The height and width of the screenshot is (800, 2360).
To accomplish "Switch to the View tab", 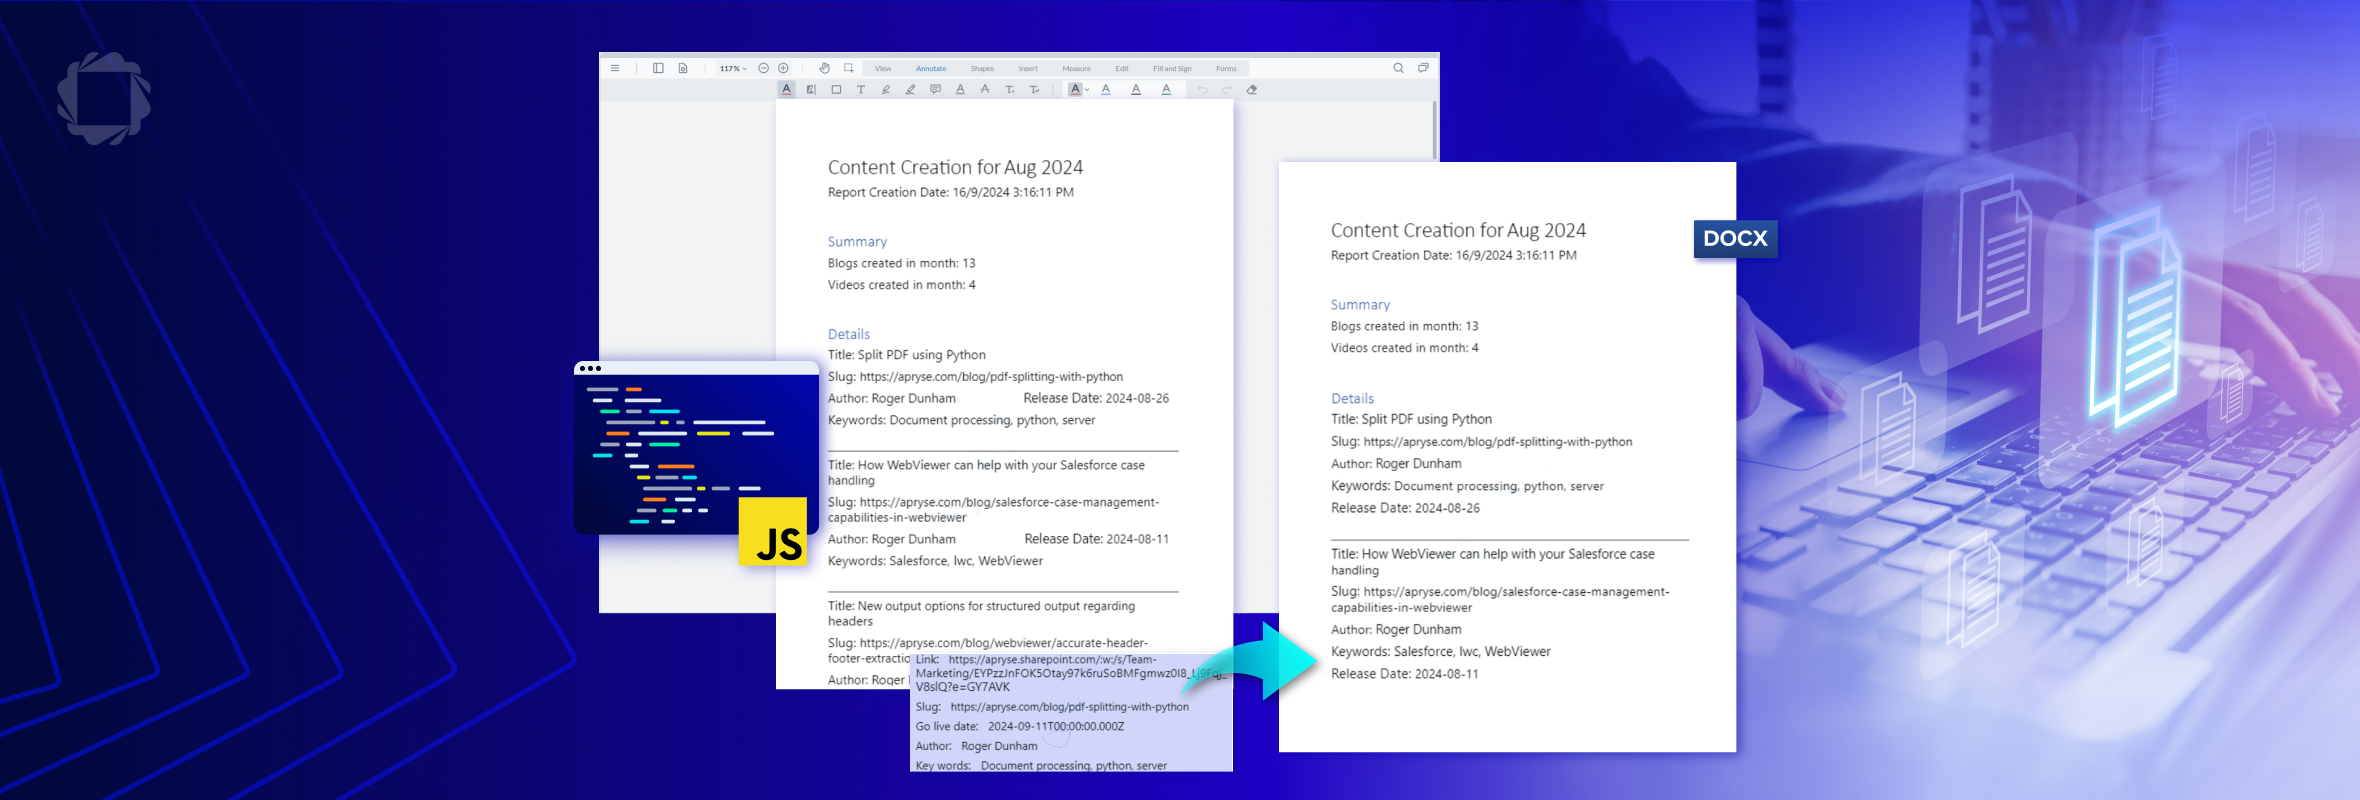I will (x=883, y=69).
